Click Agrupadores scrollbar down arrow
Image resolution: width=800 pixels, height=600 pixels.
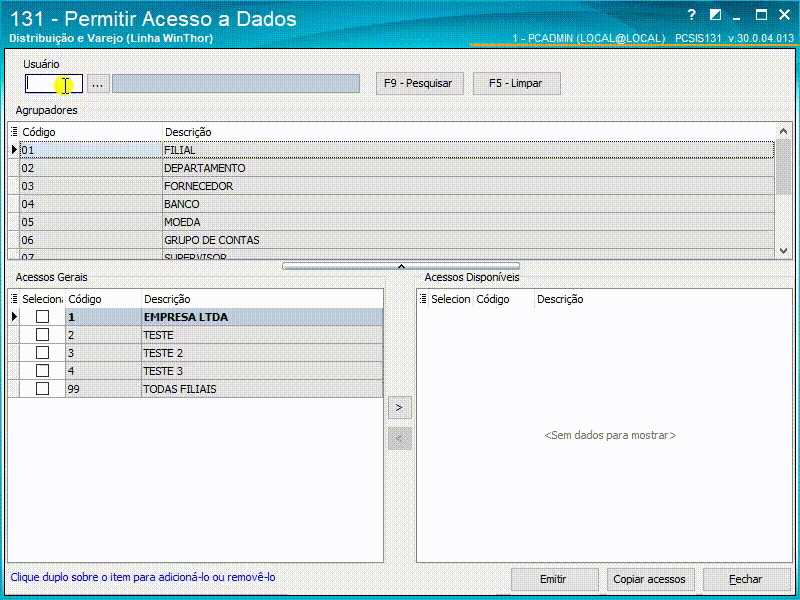pyautogui.click(x=784, y=251)
